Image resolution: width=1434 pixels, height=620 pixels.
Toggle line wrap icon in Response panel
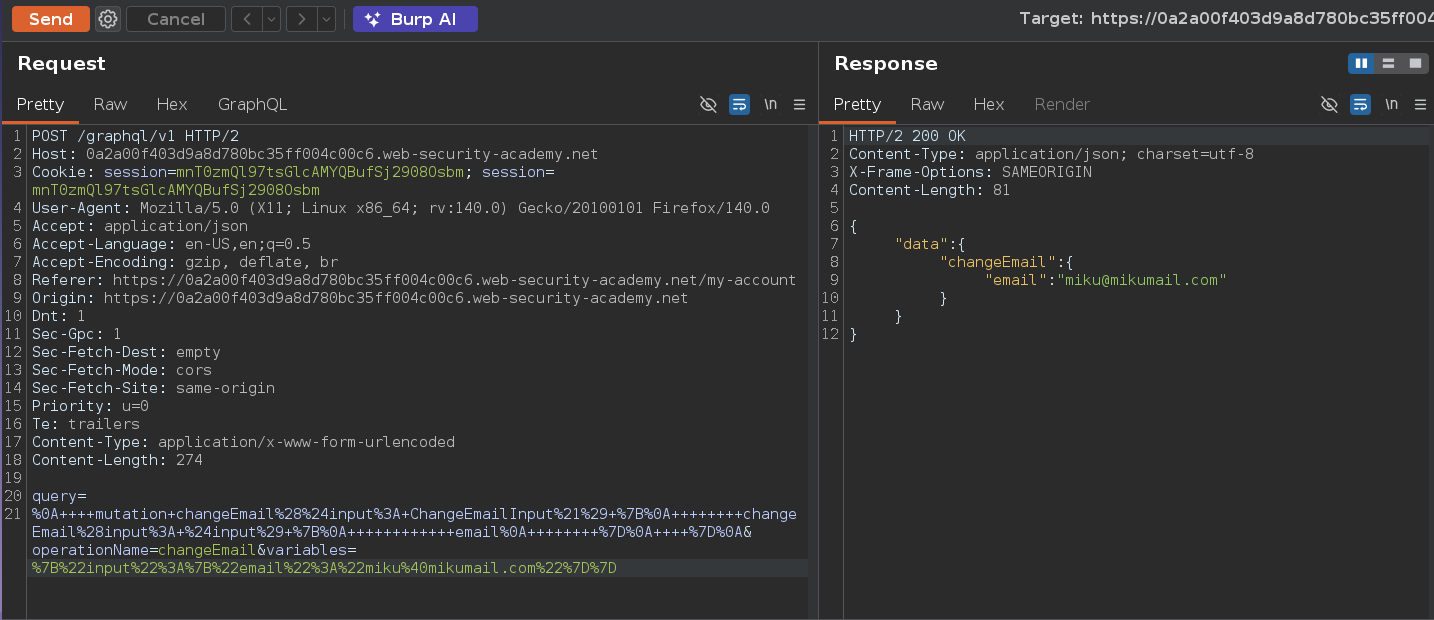tap(1360, 104)
